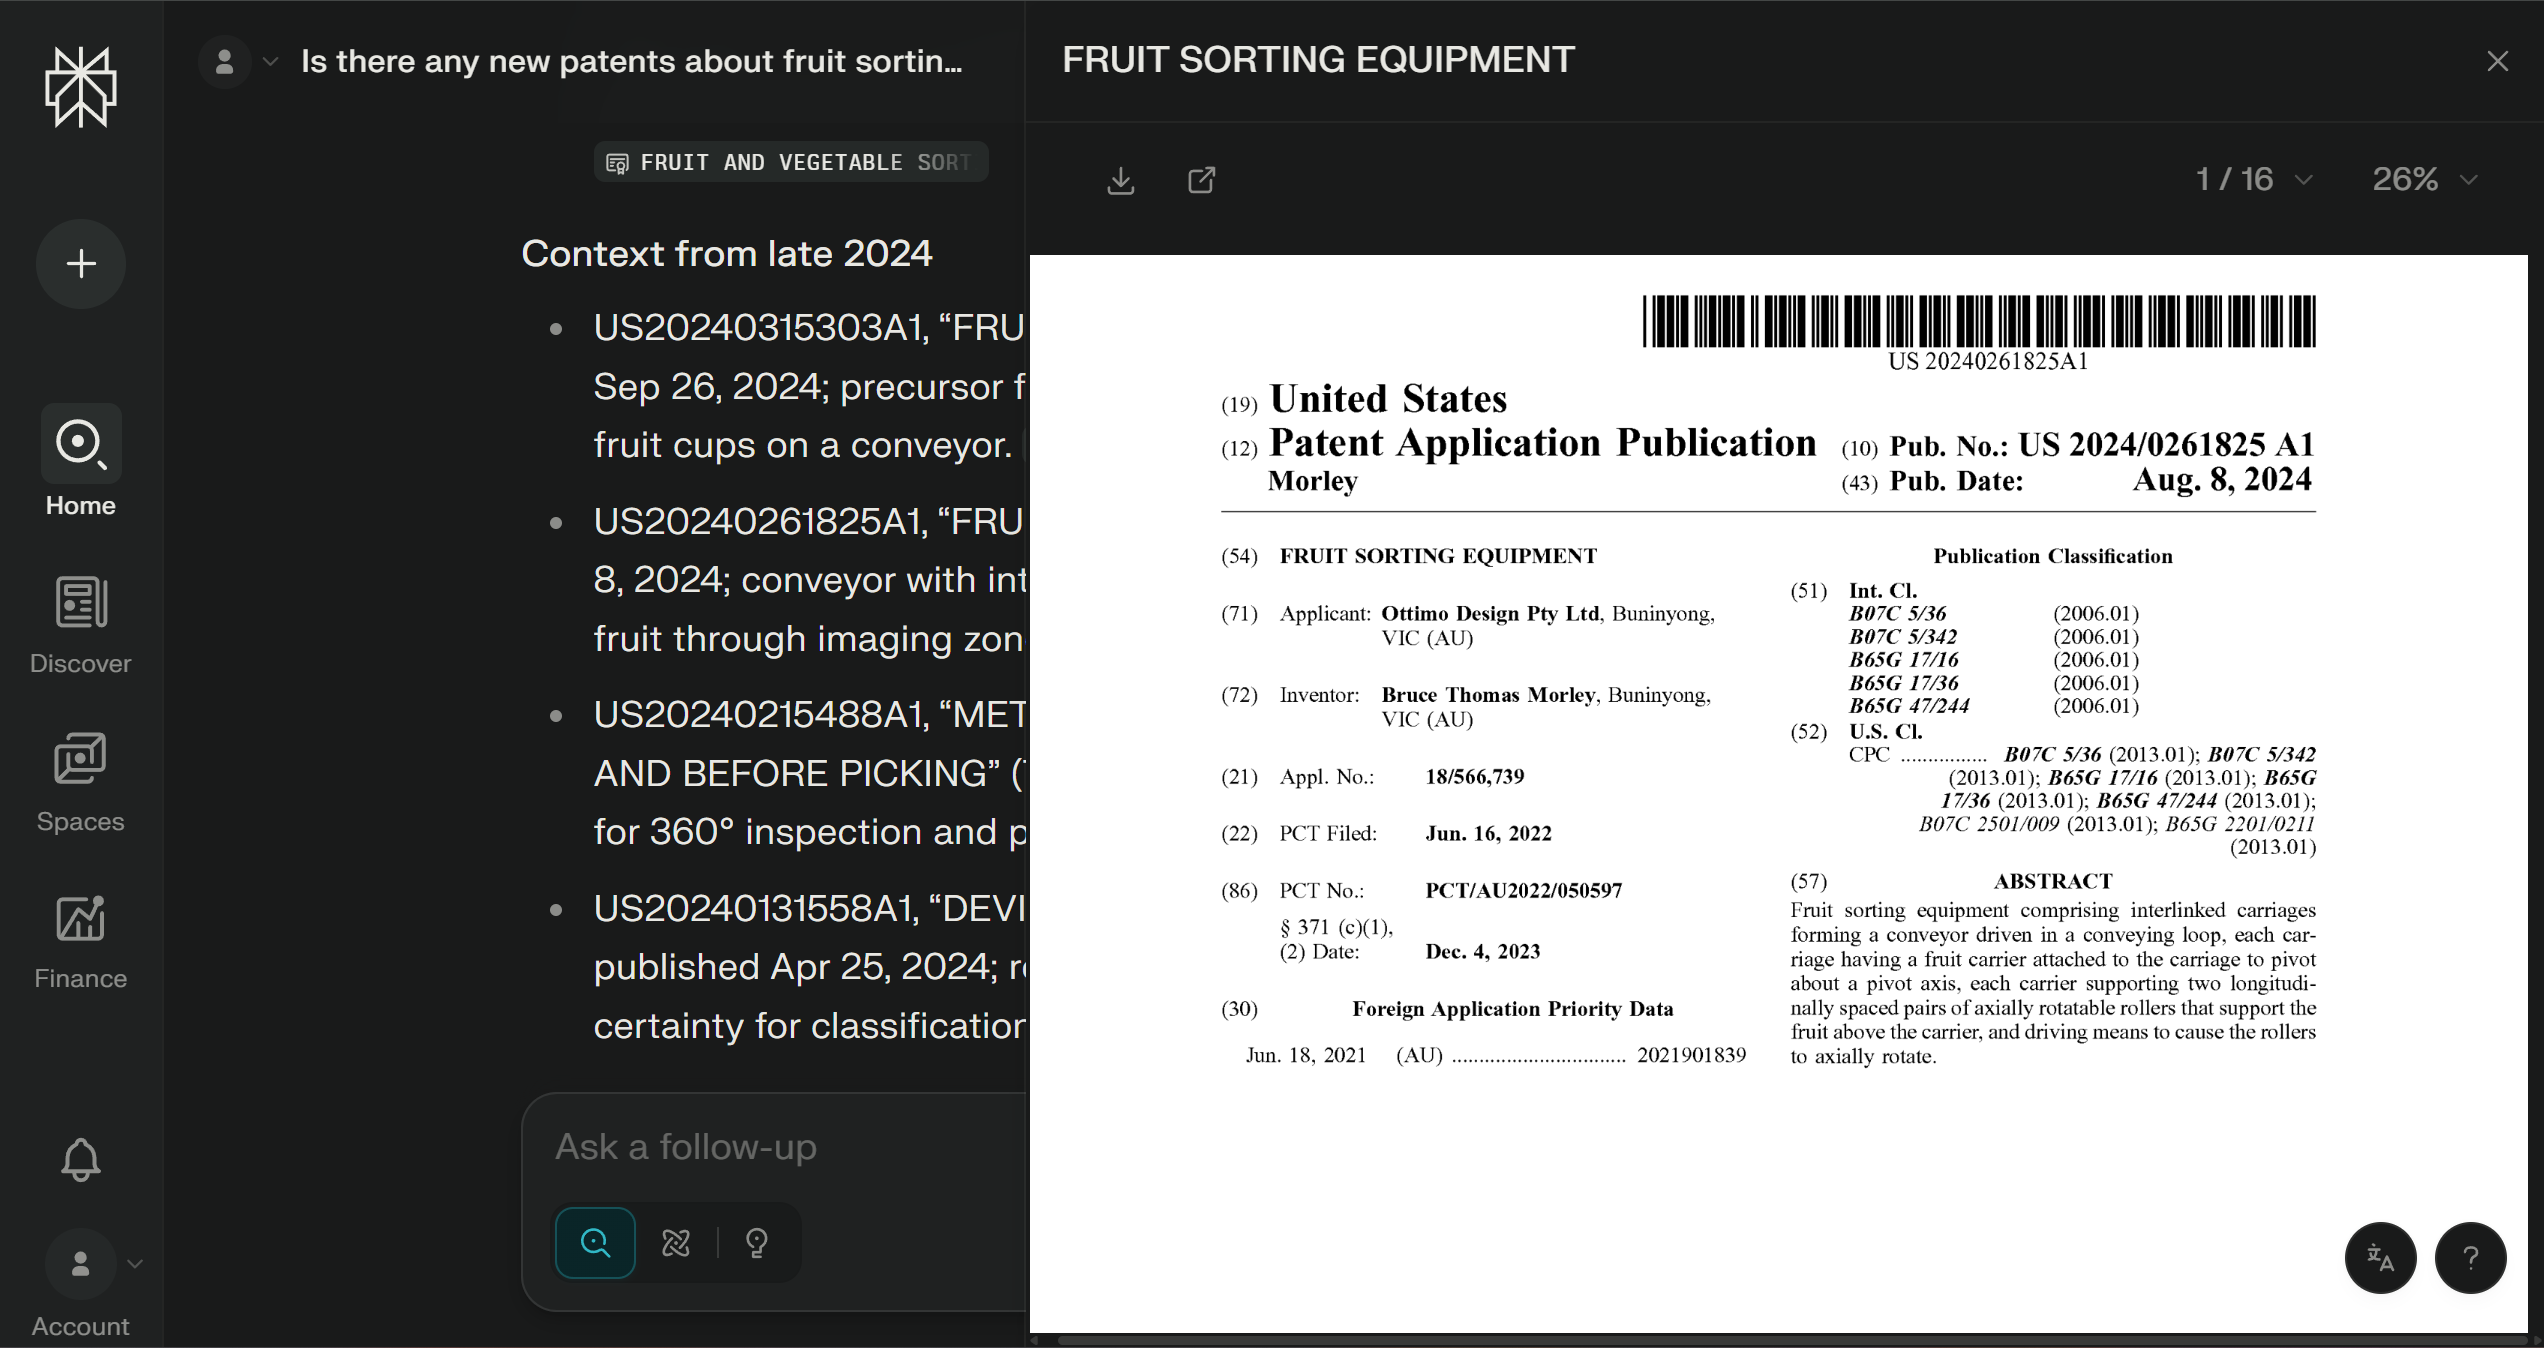The height and width of the screenshot is (1348, 2544).
Task: Expand the page number 1/16 dropdown
Action: click(2254, 180)
